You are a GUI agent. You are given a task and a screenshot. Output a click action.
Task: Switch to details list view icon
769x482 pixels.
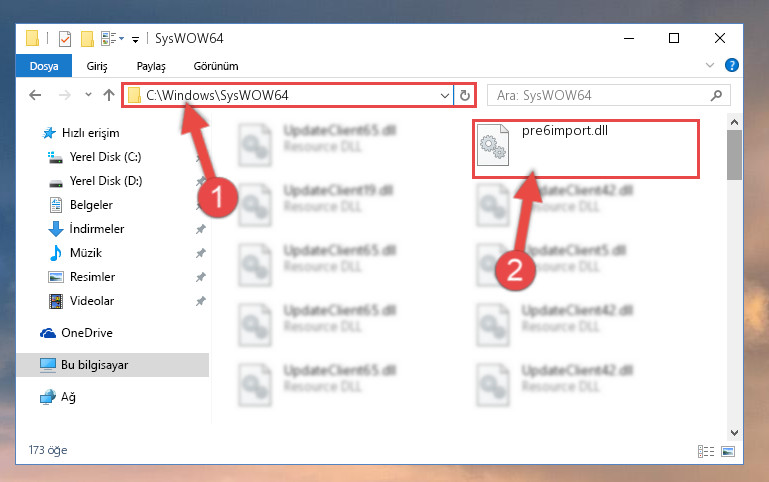click(x=706, y=451)
